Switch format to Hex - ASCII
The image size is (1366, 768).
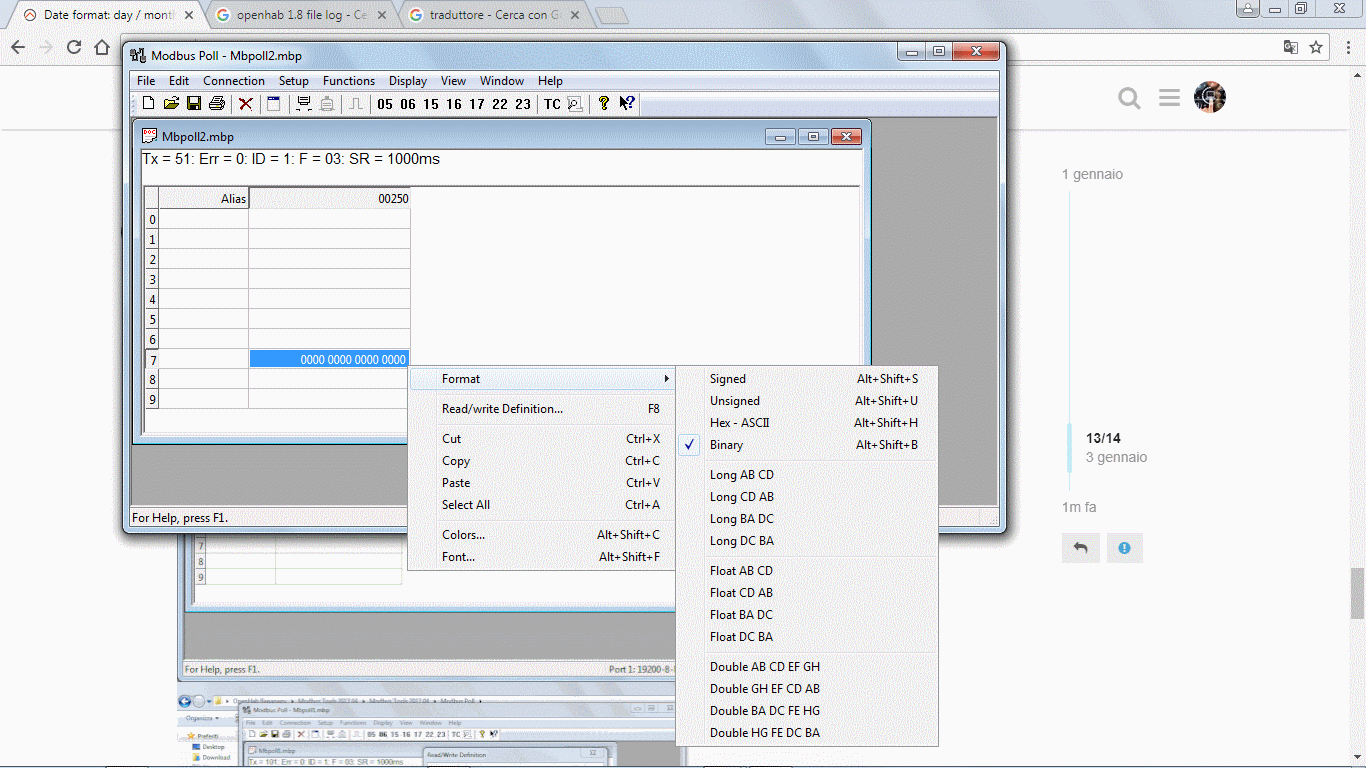(x=739, y=423)
